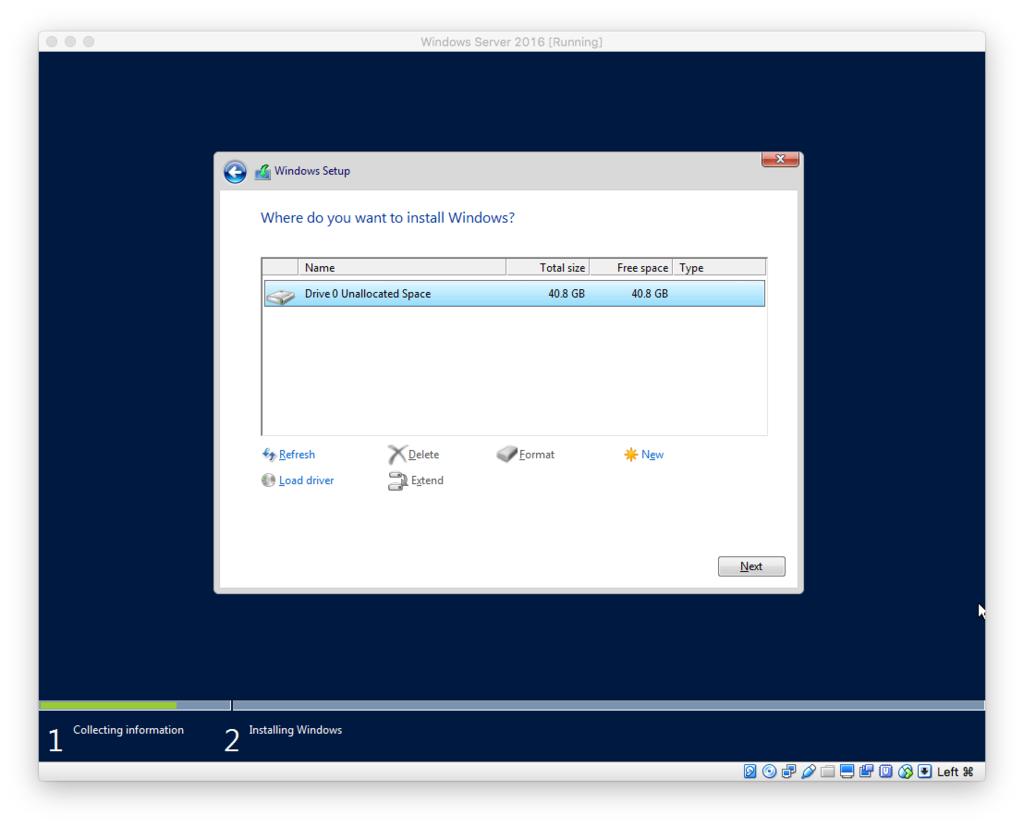Click the Load driver link

tap(306, 480)
